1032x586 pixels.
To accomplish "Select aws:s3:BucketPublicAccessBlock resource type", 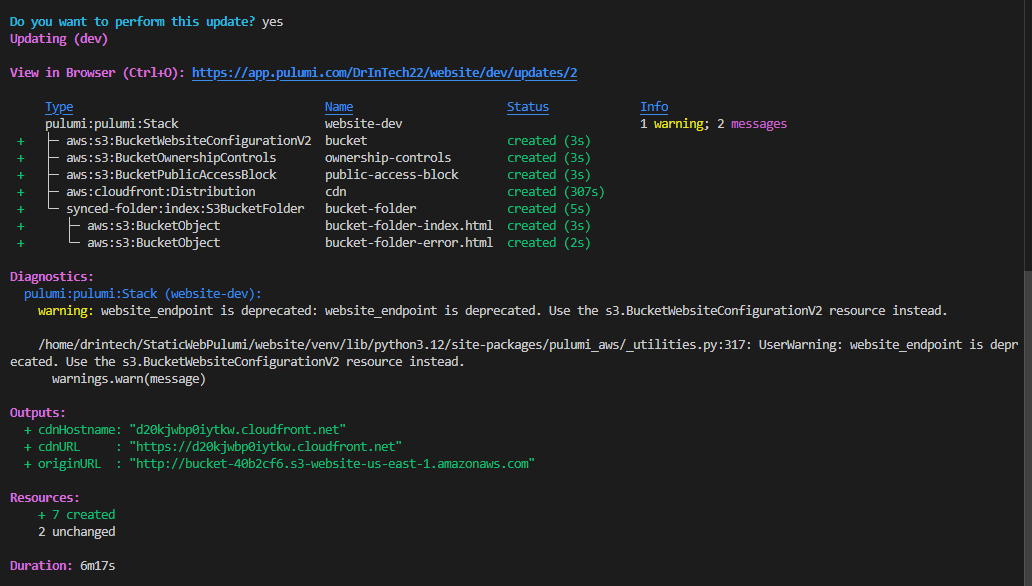I will click(171, 175).
